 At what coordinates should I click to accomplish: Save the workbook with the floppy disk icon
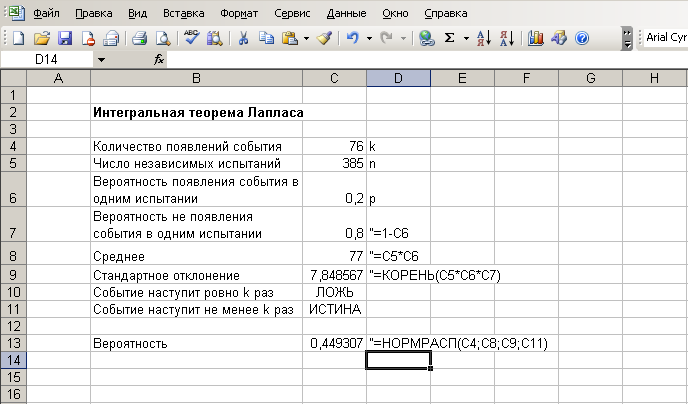pos(65,38)
